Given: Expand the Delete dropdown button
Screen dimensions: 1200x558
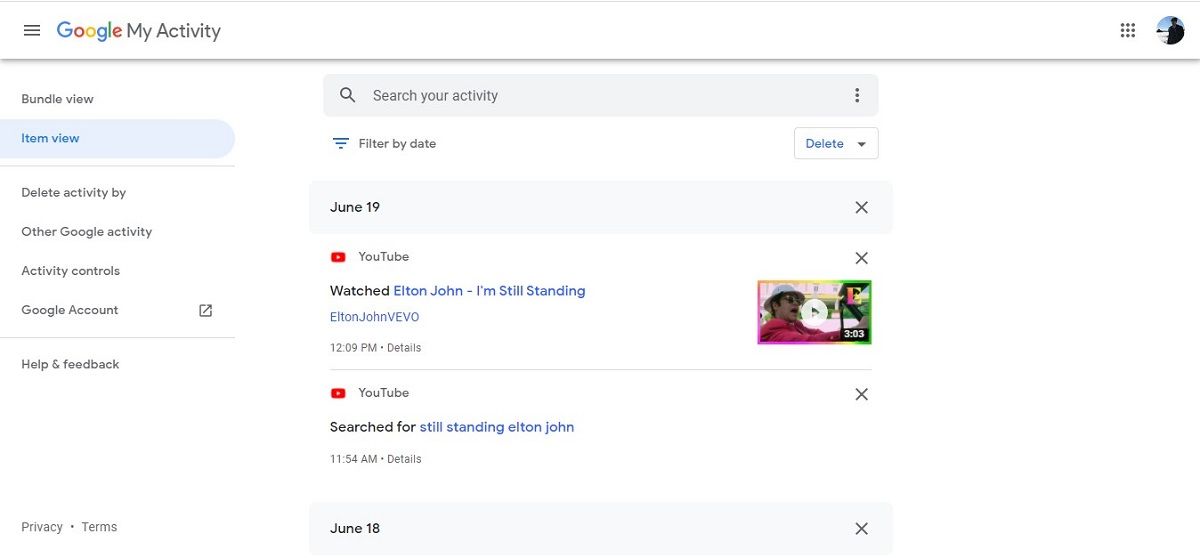Looking at the screenshot, I should (836, 143).
